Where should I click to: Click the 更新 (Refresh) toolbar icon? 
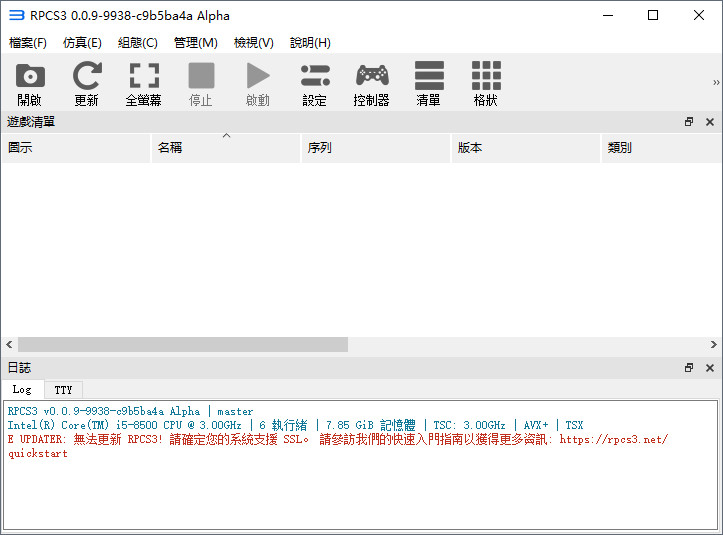(87, 83)
